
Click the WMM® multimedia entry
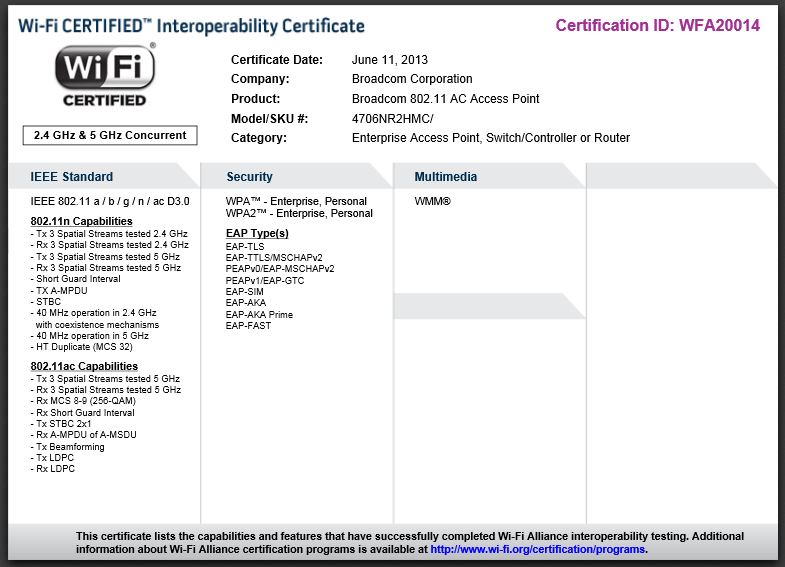tap(433, 201)
